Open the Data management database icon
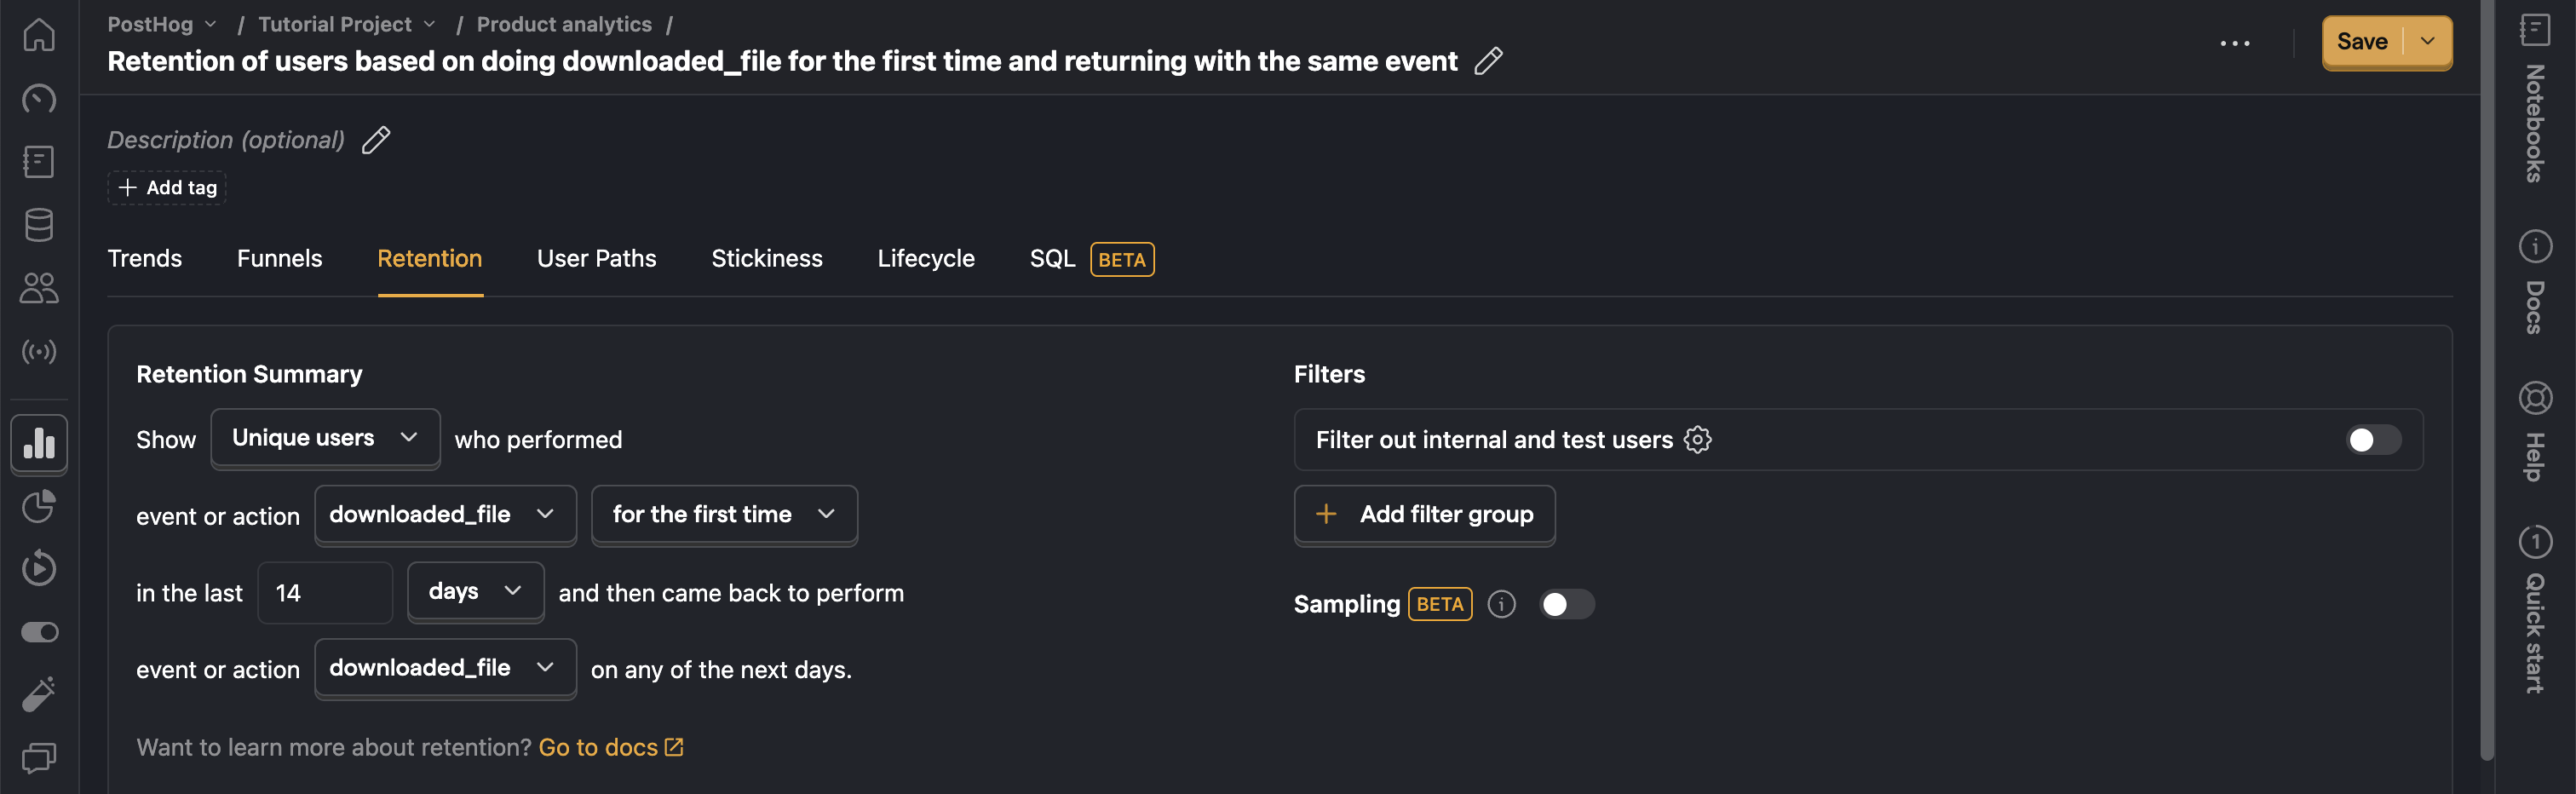This screenshot has height=794, width=2576. click(x=39, y=225)
